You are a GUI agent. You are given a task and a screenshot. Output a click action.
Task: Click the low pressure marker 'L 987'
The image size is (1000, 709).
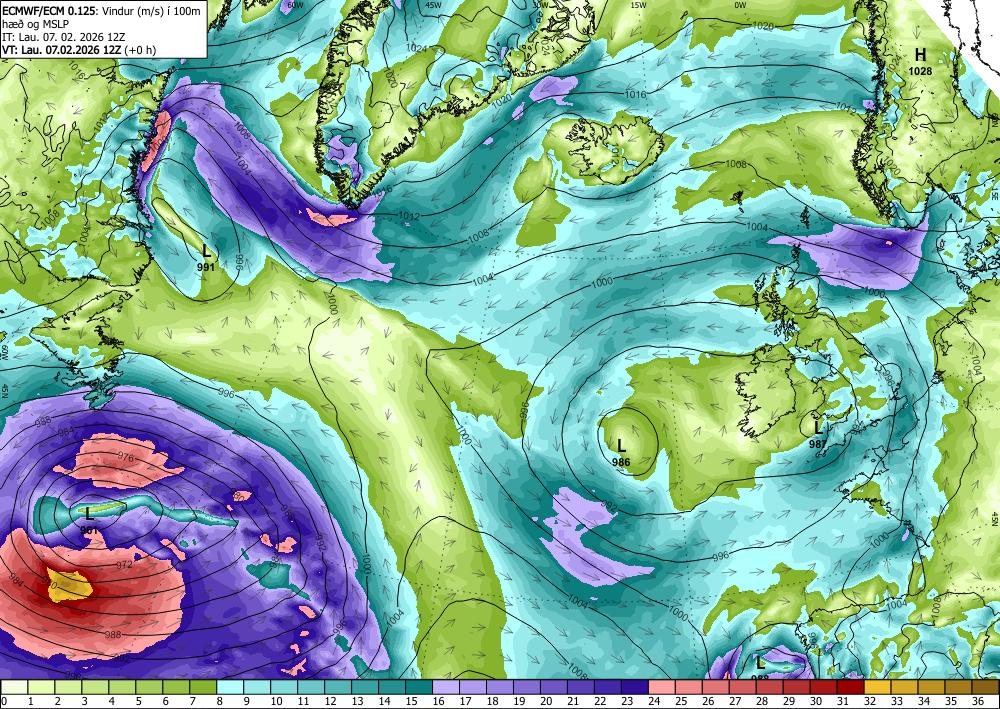[x=818, y=434]
